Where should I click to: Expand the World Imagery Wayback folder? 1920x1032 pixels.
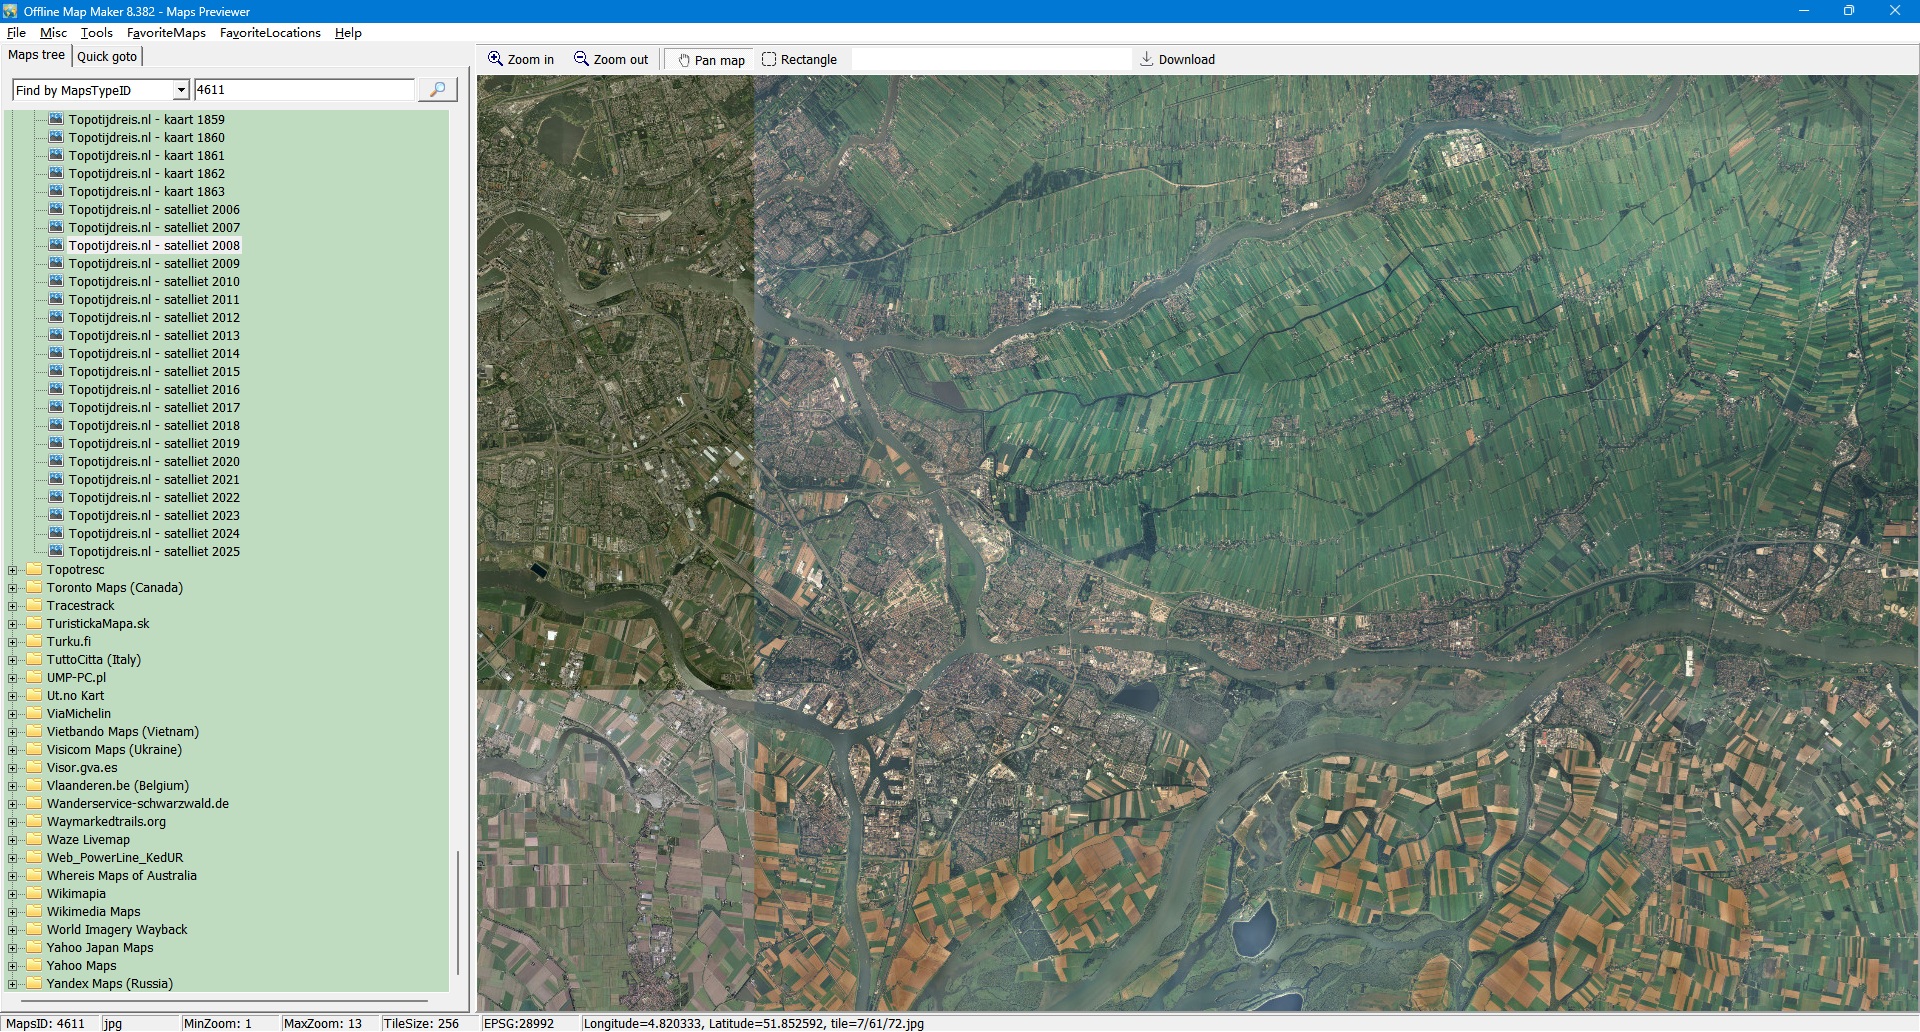point(13,930)
